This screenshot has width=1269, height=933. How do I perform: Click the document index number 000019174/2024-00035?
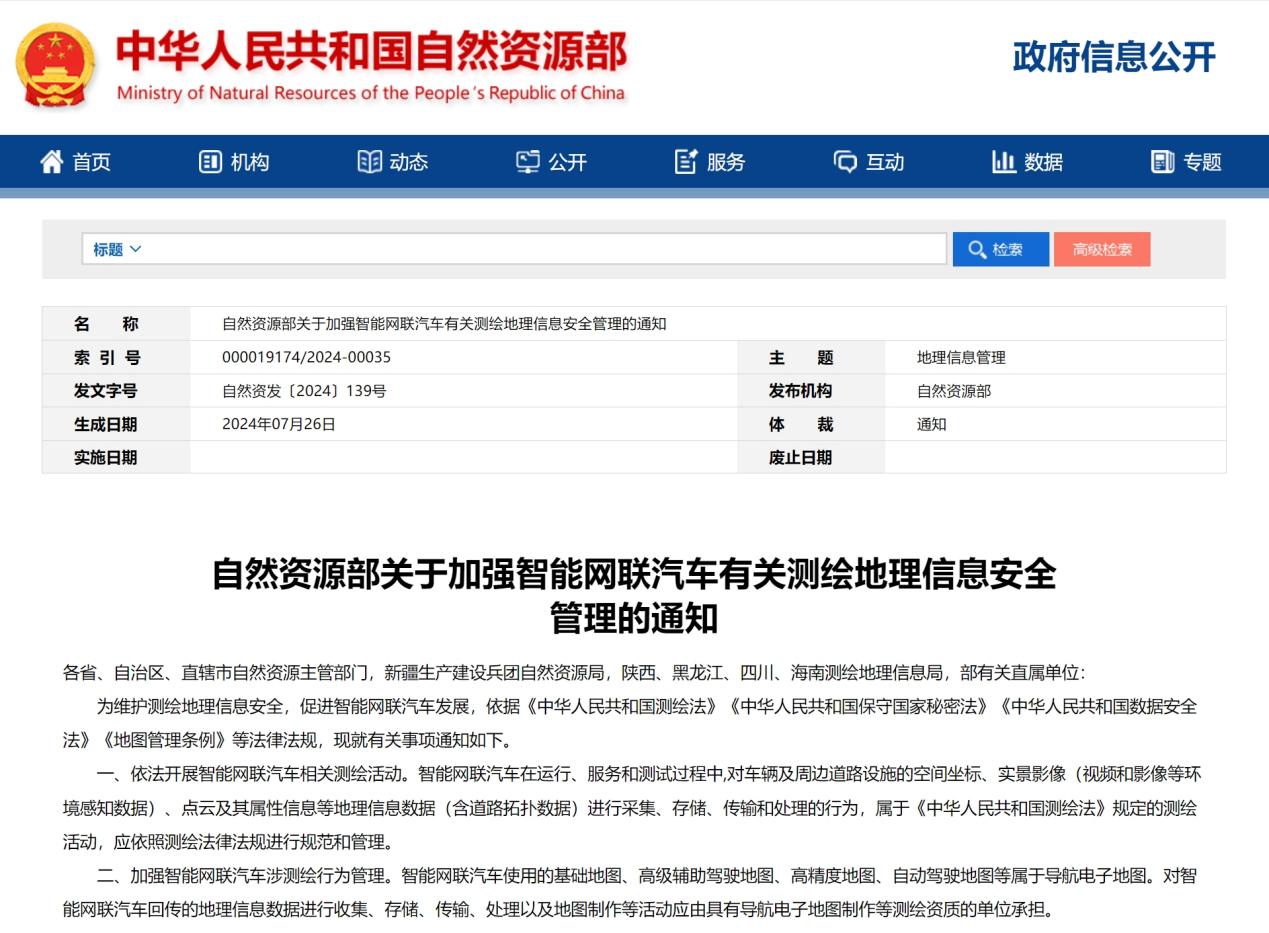306,357
